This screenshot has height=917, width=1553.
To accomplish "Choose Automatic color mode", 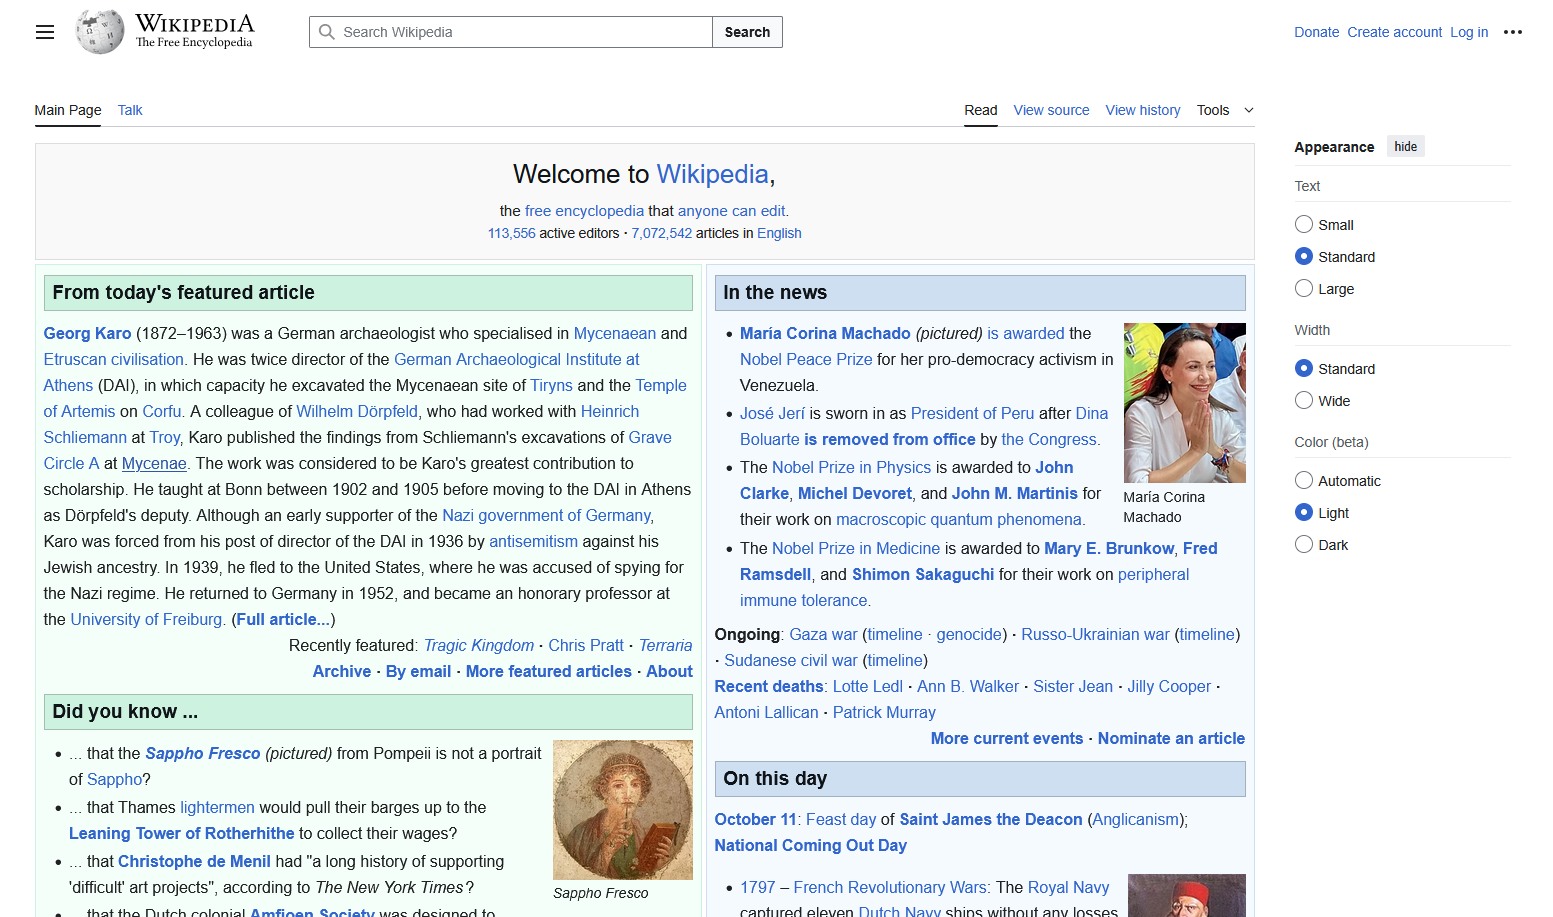I will point(1304,481).
